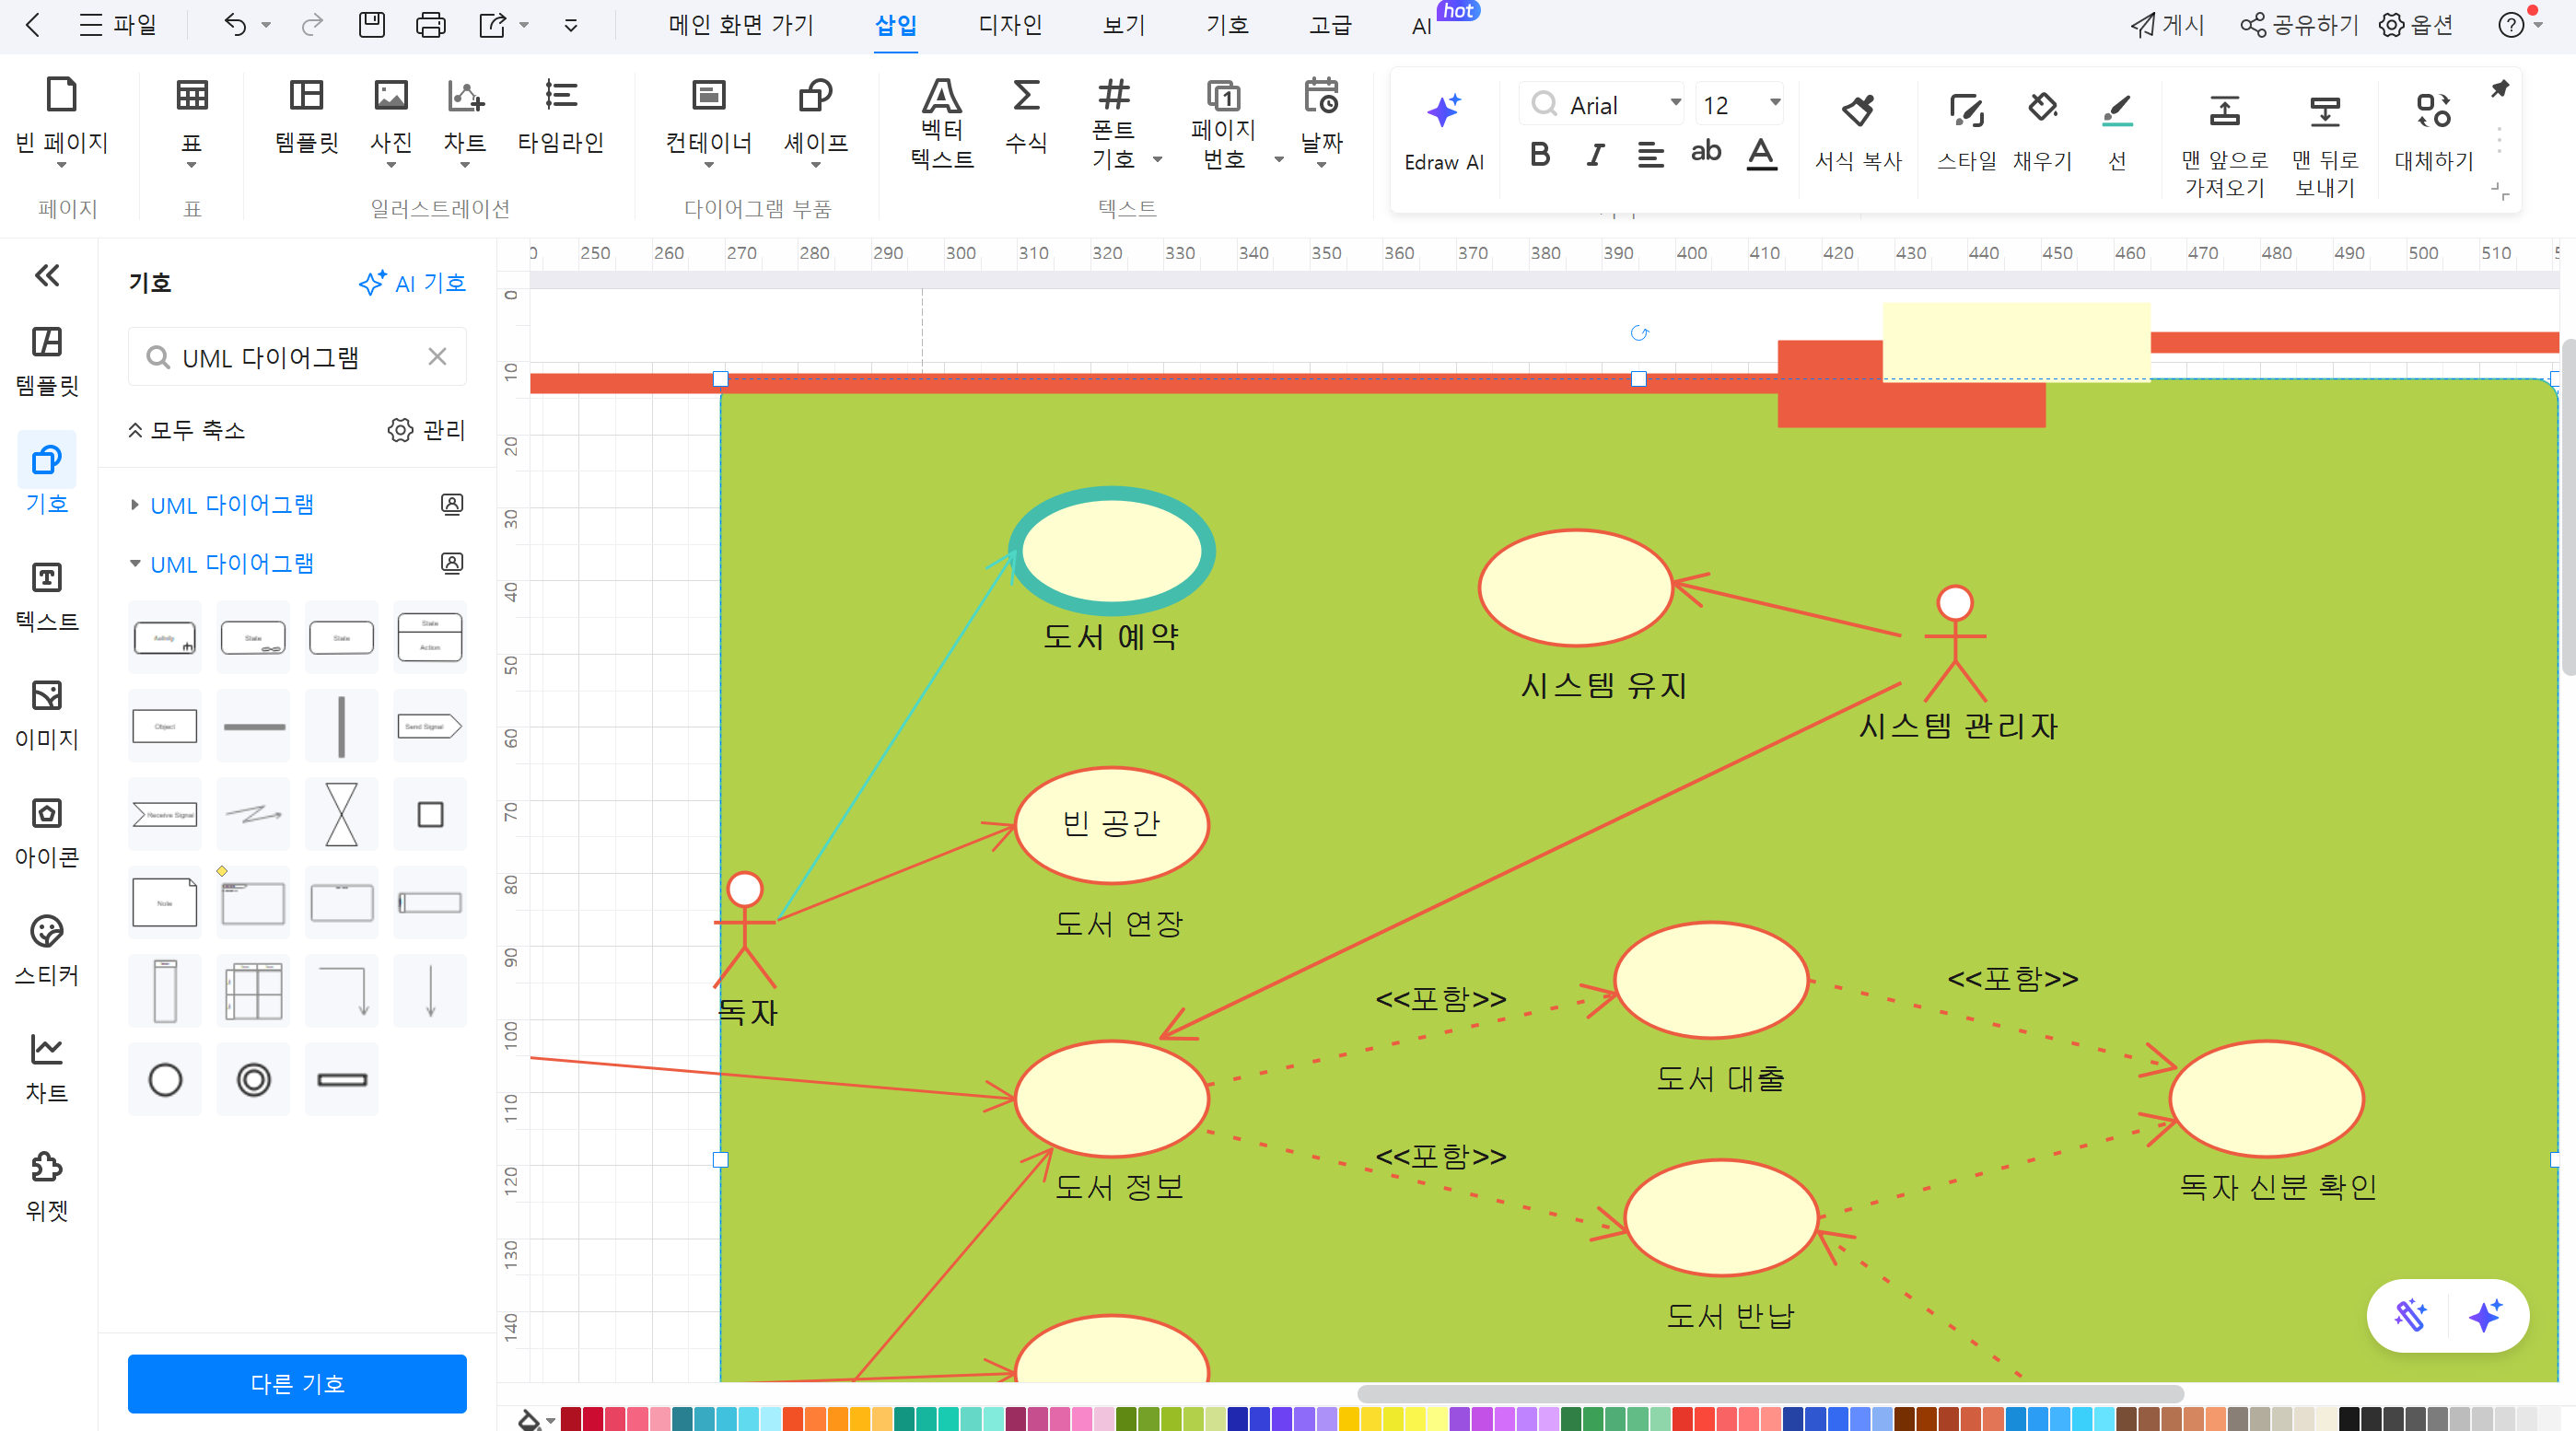Open sidebar widget (위젯) panel
This screenshot has height=1431, width=2576.
pos(47,1186)
